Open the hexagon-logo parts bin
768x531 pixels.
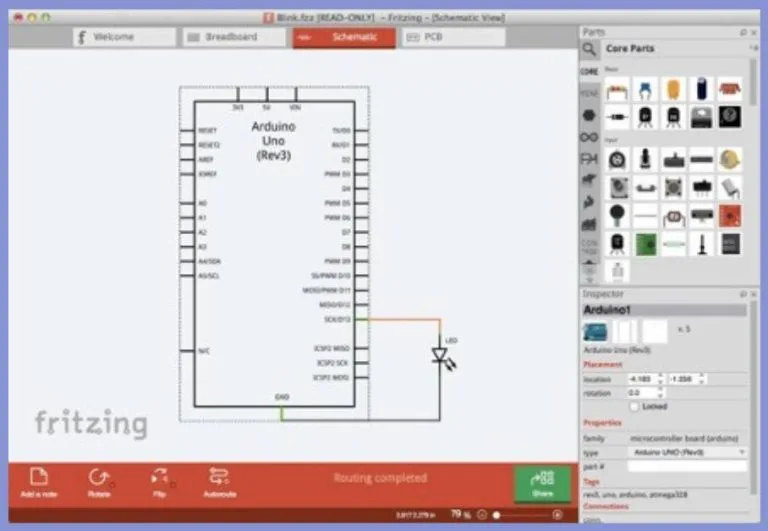click(x=589, y=115)
